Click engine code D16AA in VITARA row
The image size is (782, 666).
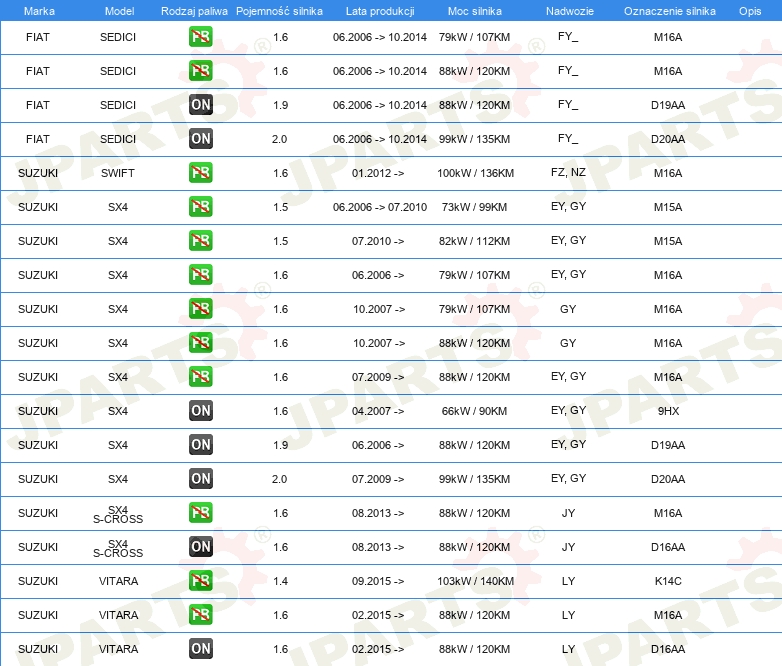(668, 649)
